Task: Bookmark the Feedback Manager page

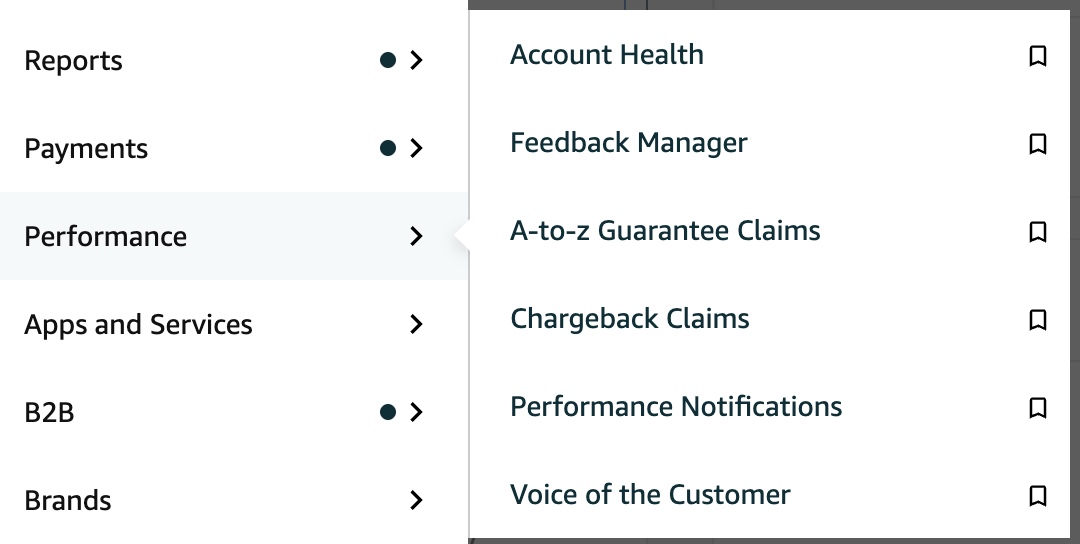Action: [1038, 144]
